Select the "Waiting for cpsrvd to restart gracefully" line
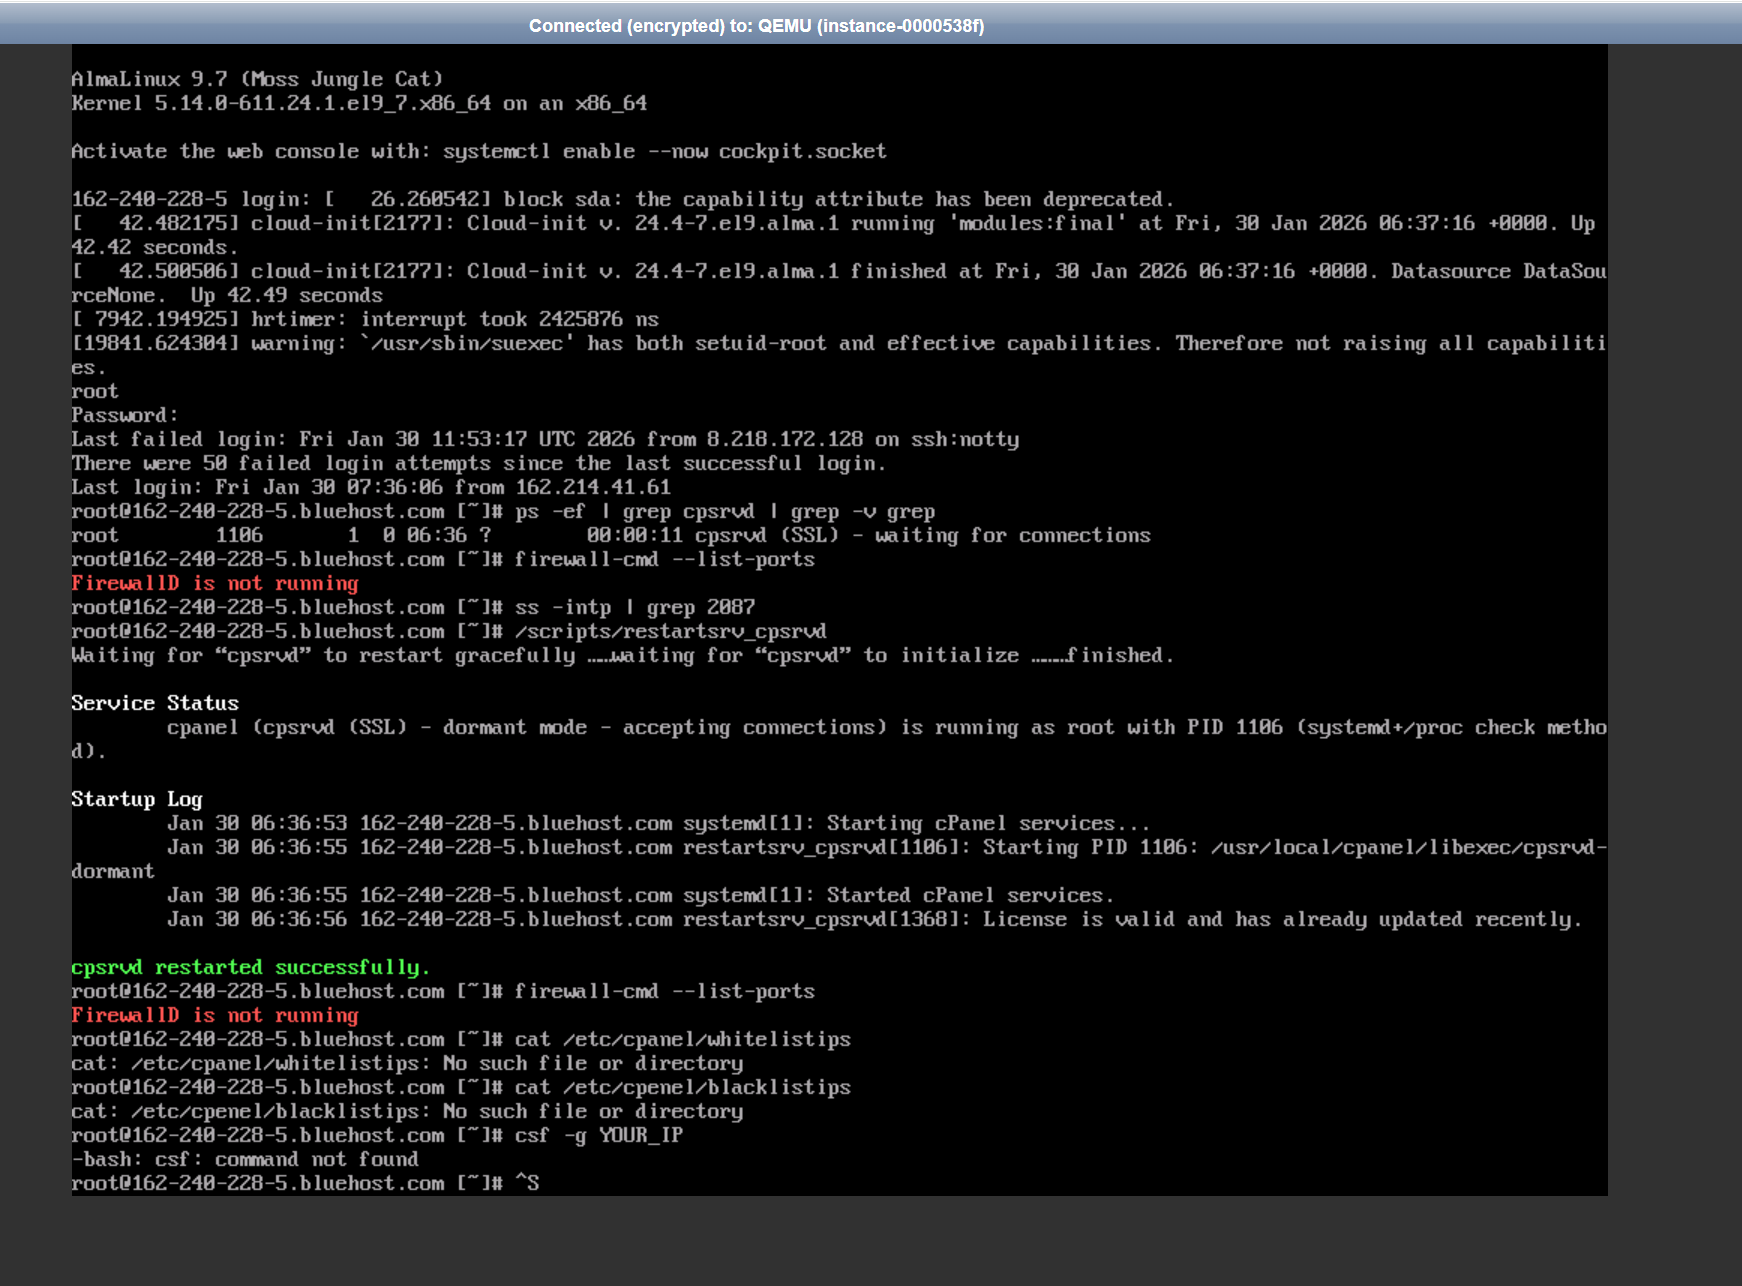This screenshot has width=1742, height=1286. tap(622, 655)
